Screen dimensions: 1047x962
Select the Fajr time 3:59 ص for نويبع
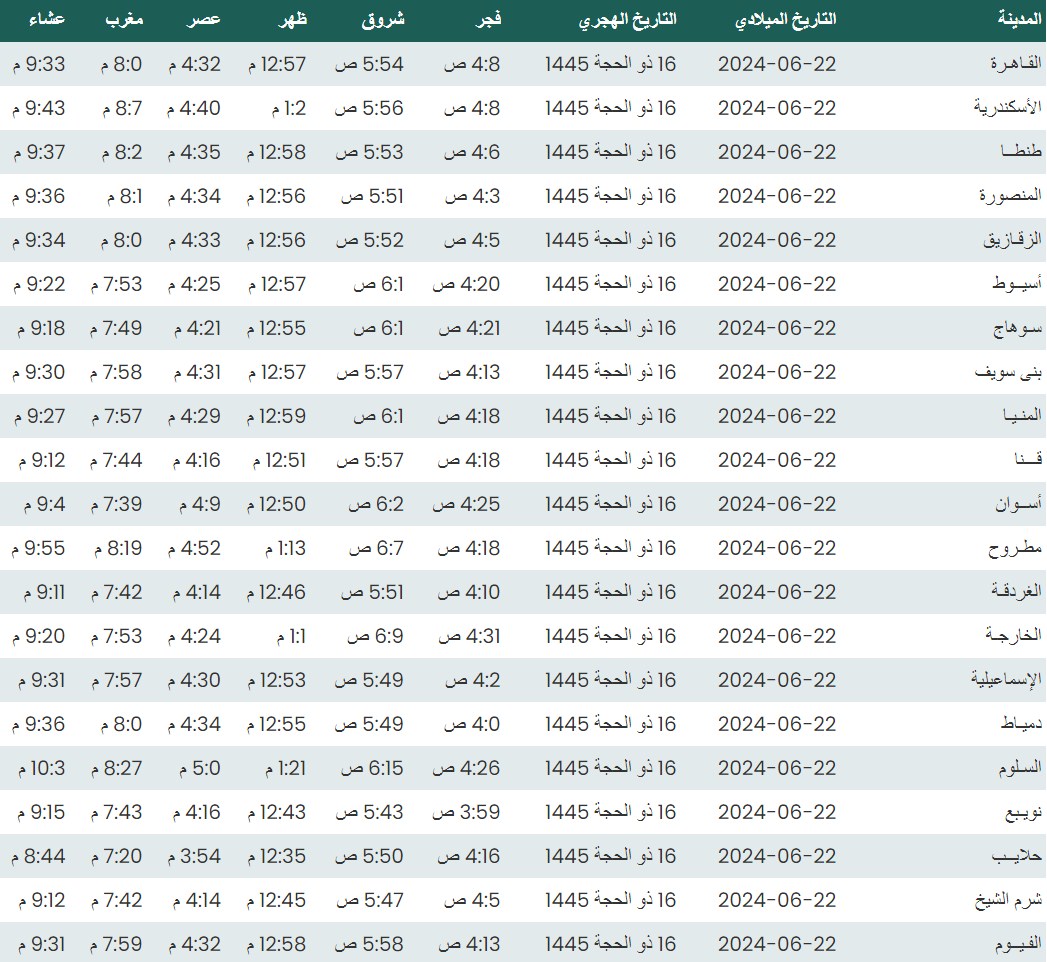466,812
